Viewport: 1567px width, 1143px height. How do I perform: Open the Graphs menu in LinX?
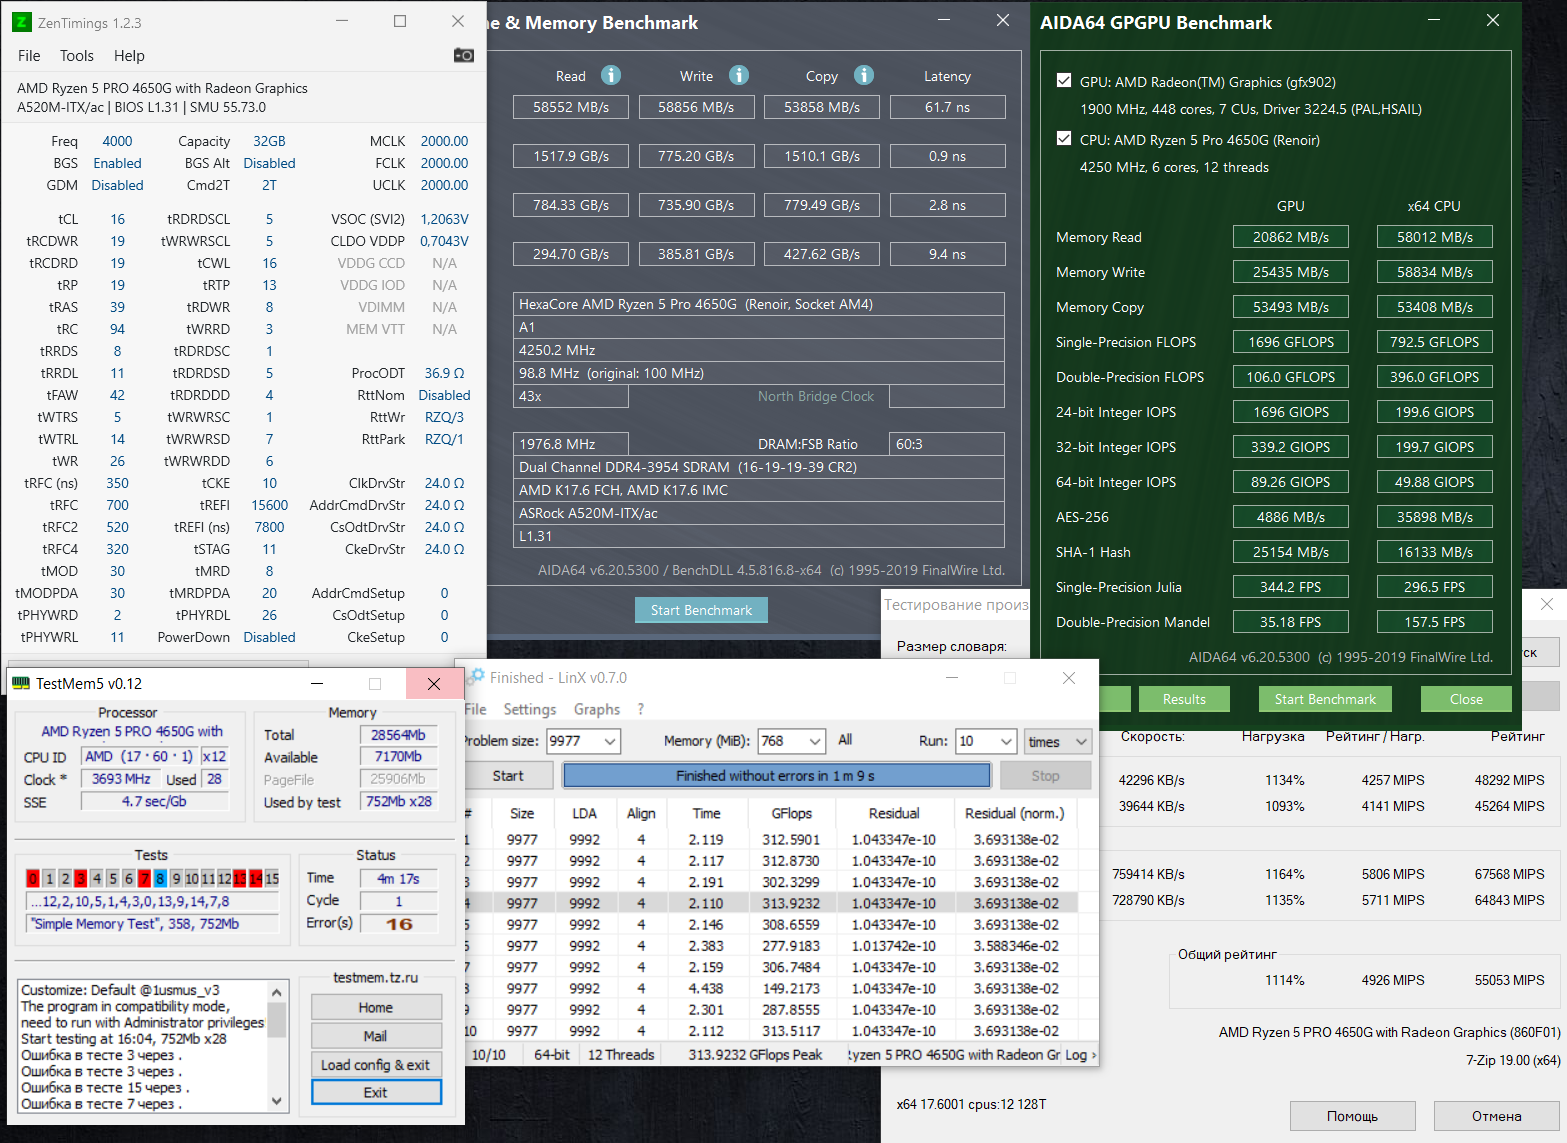(x=597, y=709)
